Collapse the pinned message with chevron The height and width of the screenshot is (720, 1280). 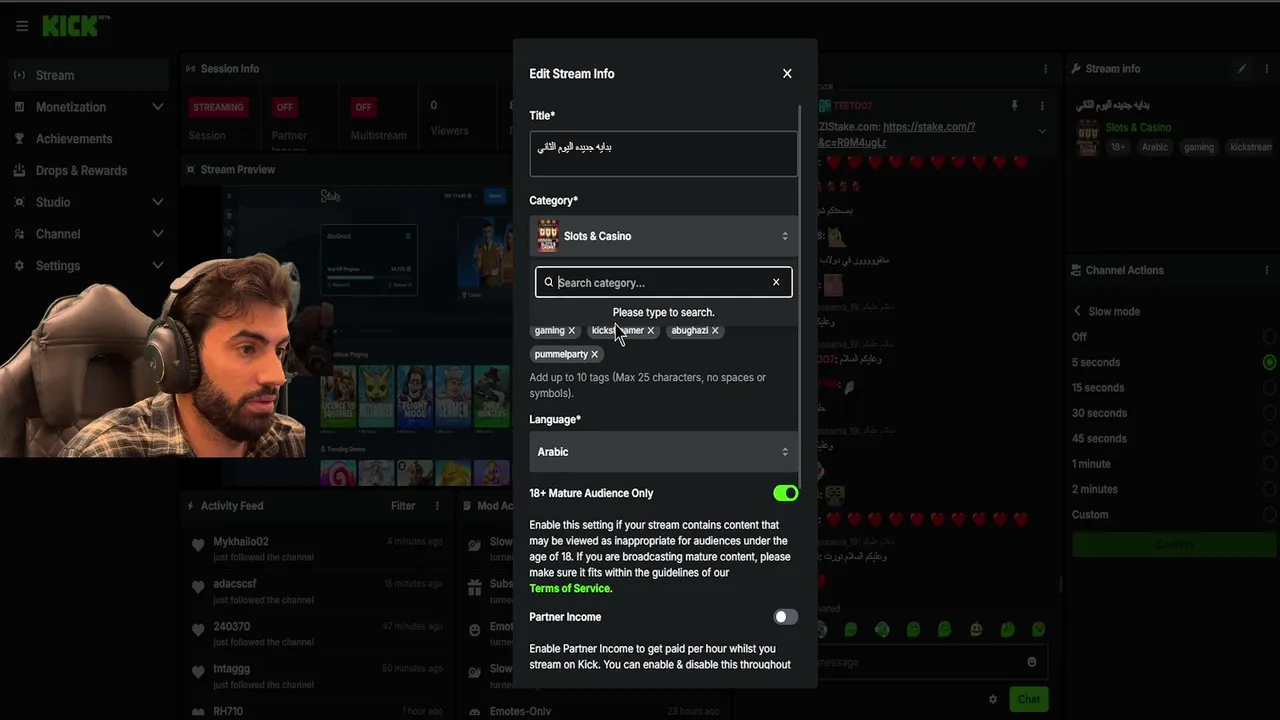click(x=1042, y=131)
